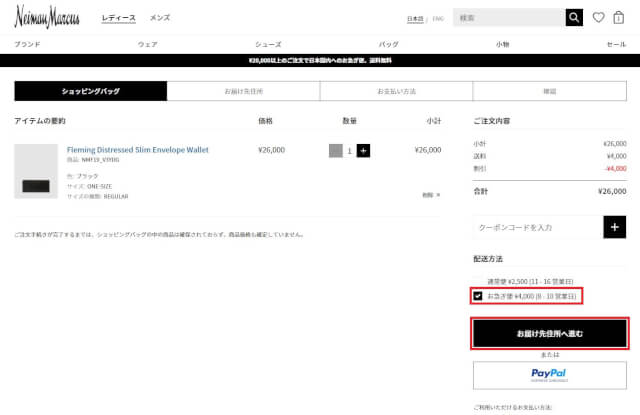Open the 小物 menu
This screenshot has width=640, height=415.
tap(502, 44)
